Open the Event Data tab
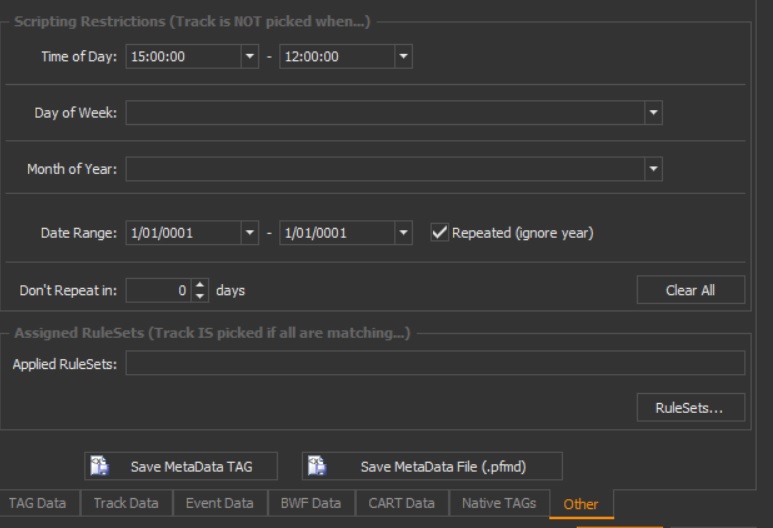Image resolution: width=773 pixels, height=528 pixels. tap(218, 503)
